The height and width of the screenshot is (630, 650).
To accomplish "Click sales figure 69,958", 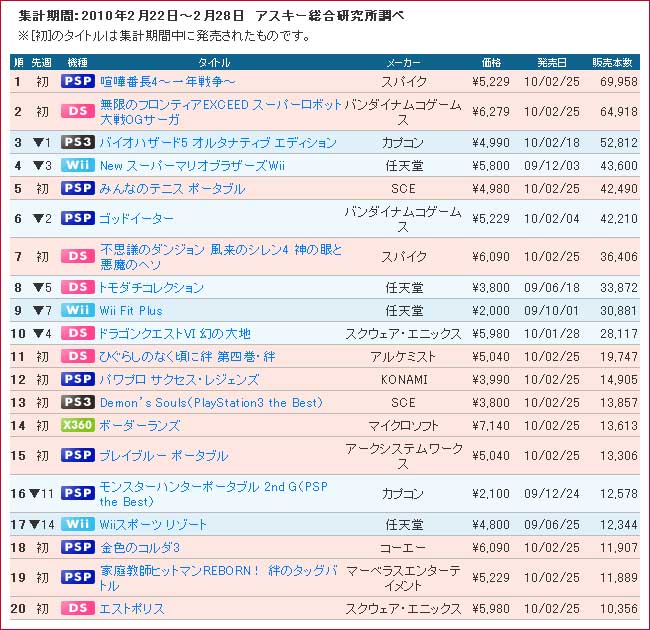I will click(x=619, y=81).
